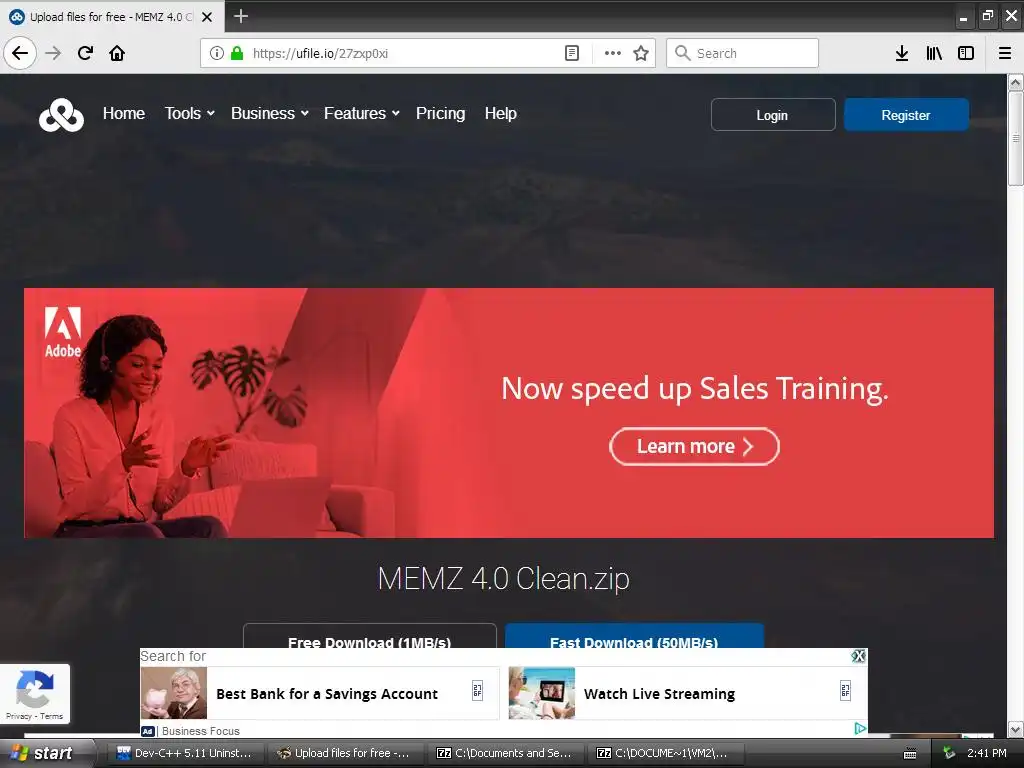
Task: Click the Login button
Action: (x=773, y=115)
